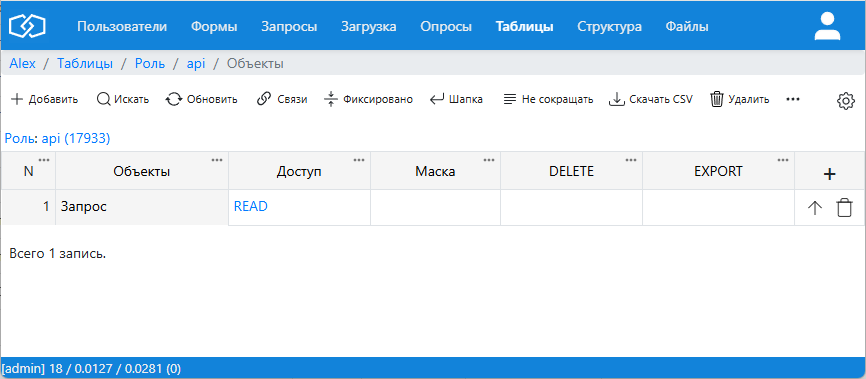The height and width of the screenshot is (379, 866).
Task: Open the Опросы menu
Action: [x=446, y=27]
